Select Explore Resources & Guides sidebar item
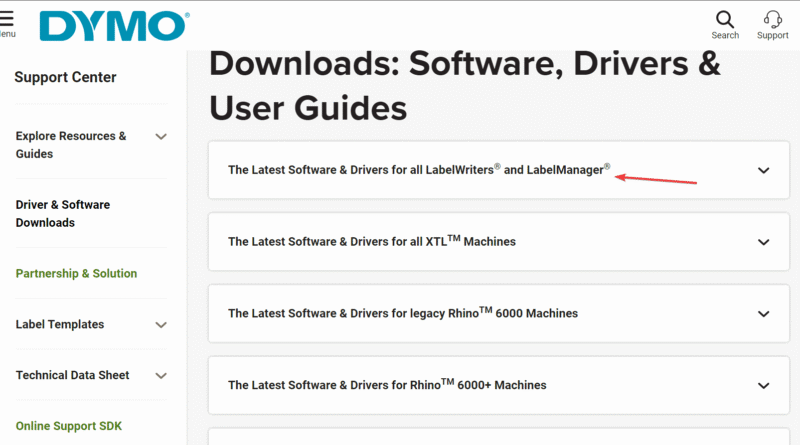Viewport: 800px width, 445px height. pyautogui.click(x=70, y=145)
